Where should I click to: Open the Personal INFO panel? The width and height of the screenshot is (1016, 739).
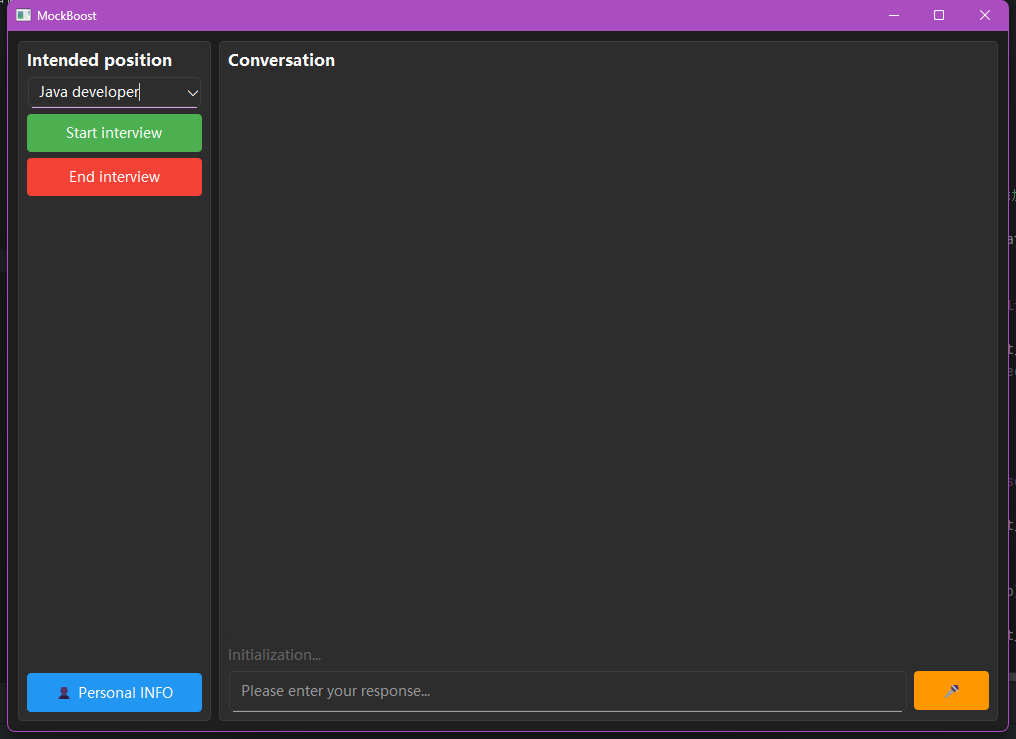114,692
